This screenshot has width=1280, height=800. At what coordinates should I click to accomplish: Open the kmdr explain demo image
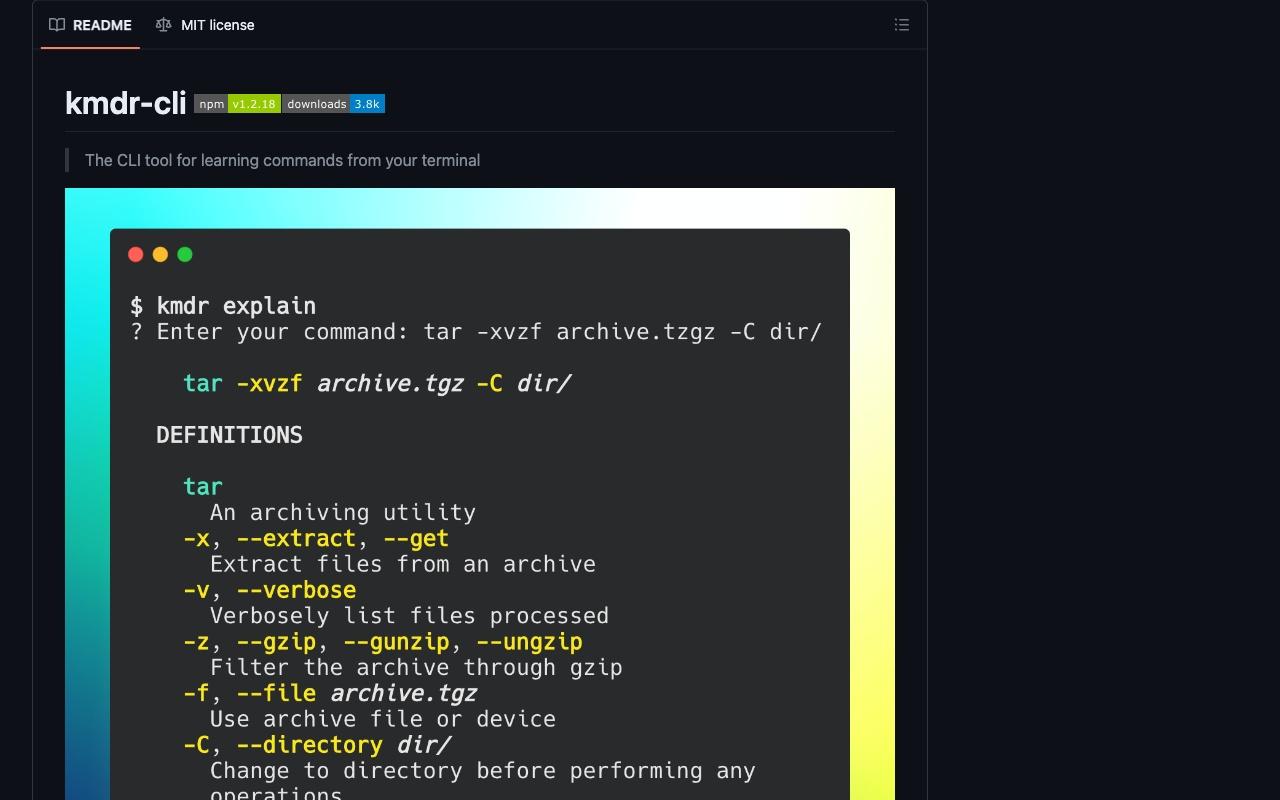480,494
